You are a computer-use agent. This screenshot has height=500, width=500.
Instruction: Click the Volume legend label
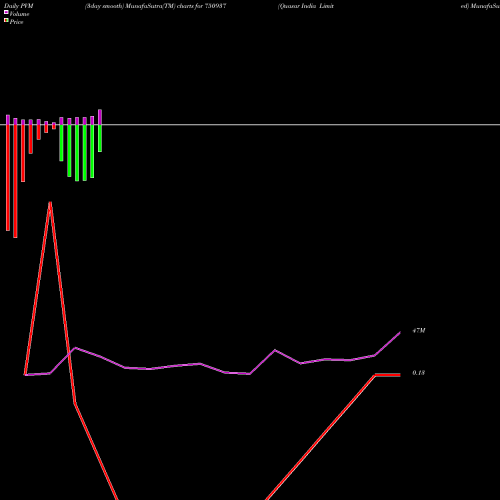(19, 14)
